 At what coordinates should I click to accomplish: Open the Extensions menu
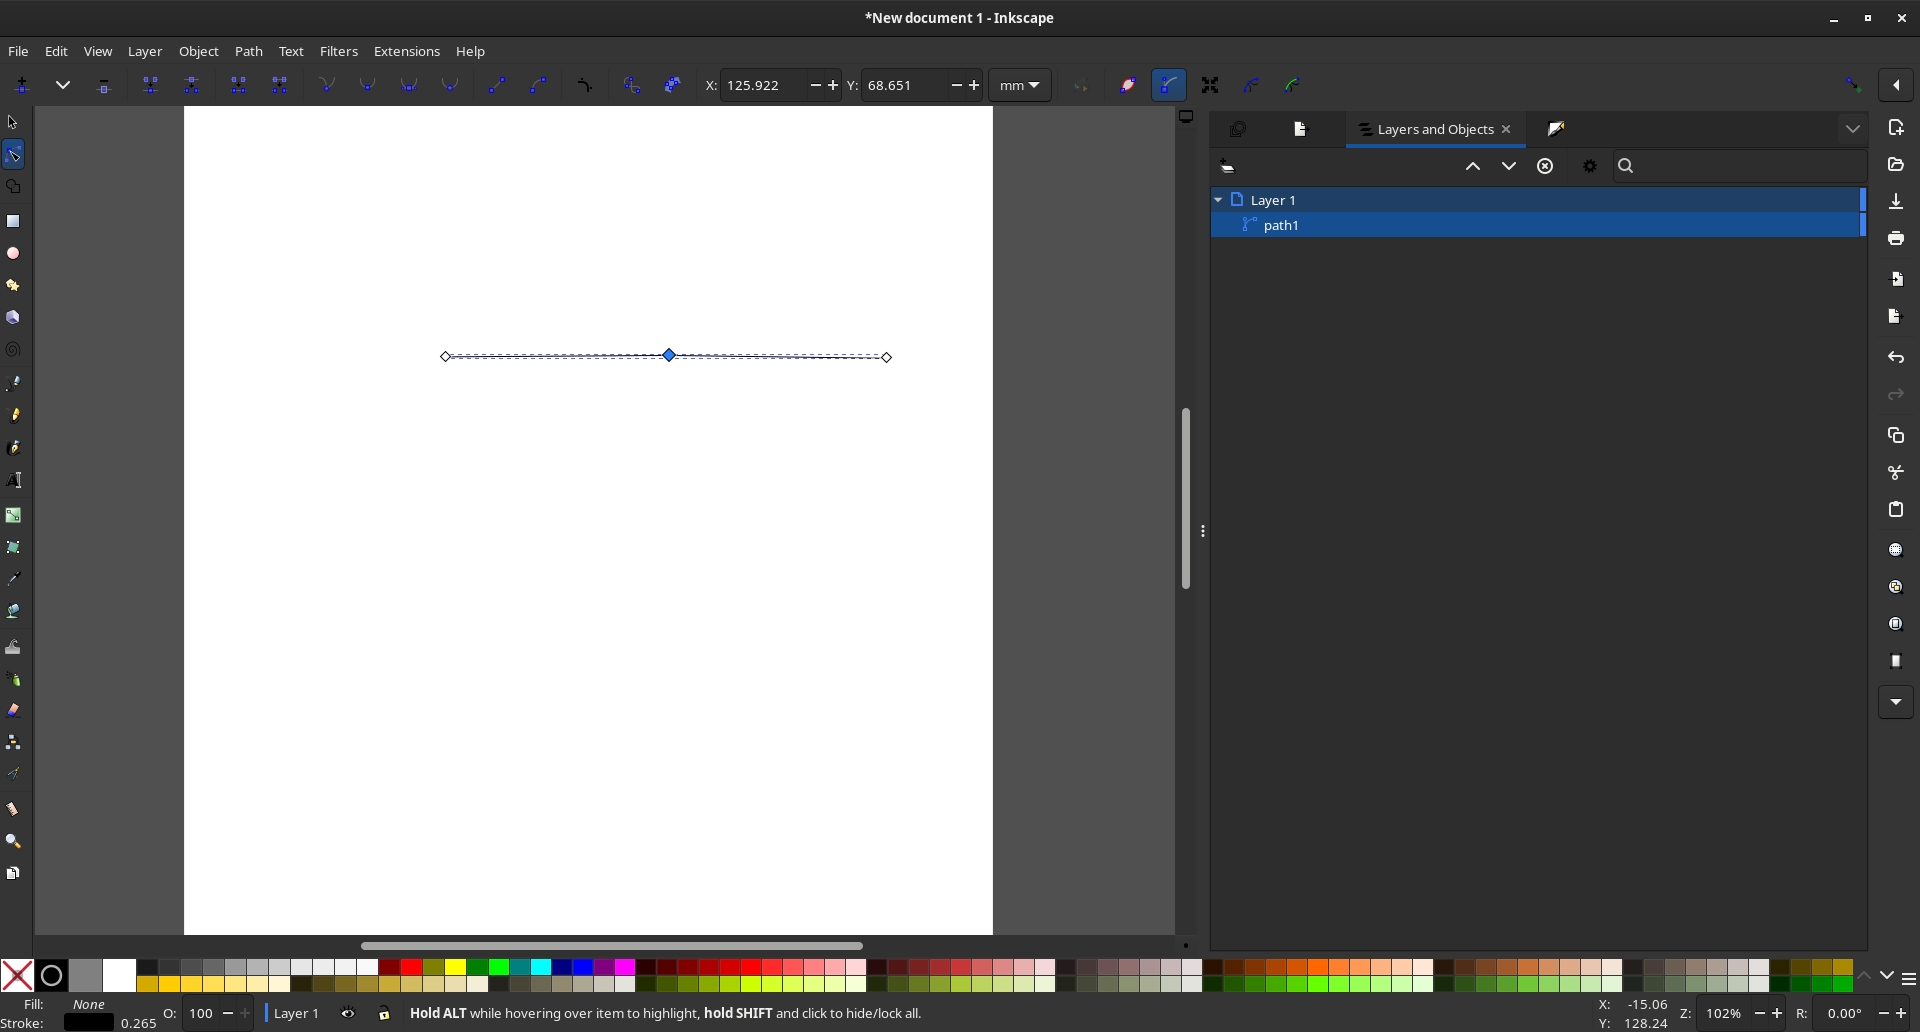[x=406, y=51]
